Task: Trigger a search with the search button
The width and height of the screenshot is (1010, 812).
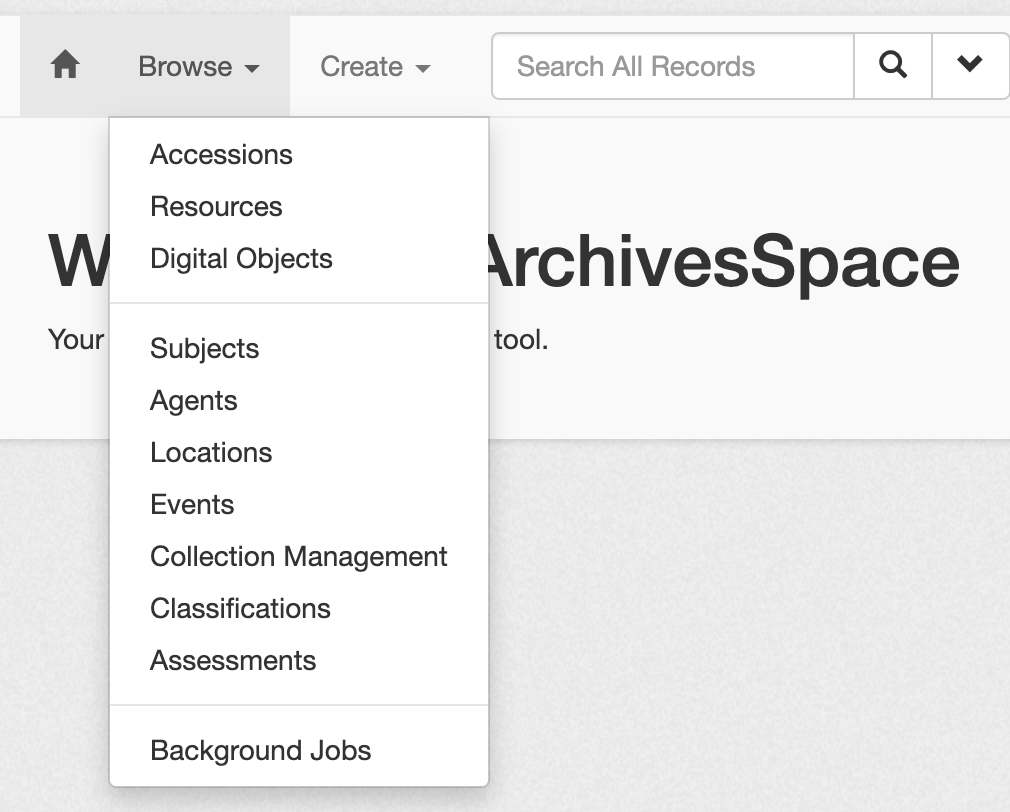Action: [891, 65]
